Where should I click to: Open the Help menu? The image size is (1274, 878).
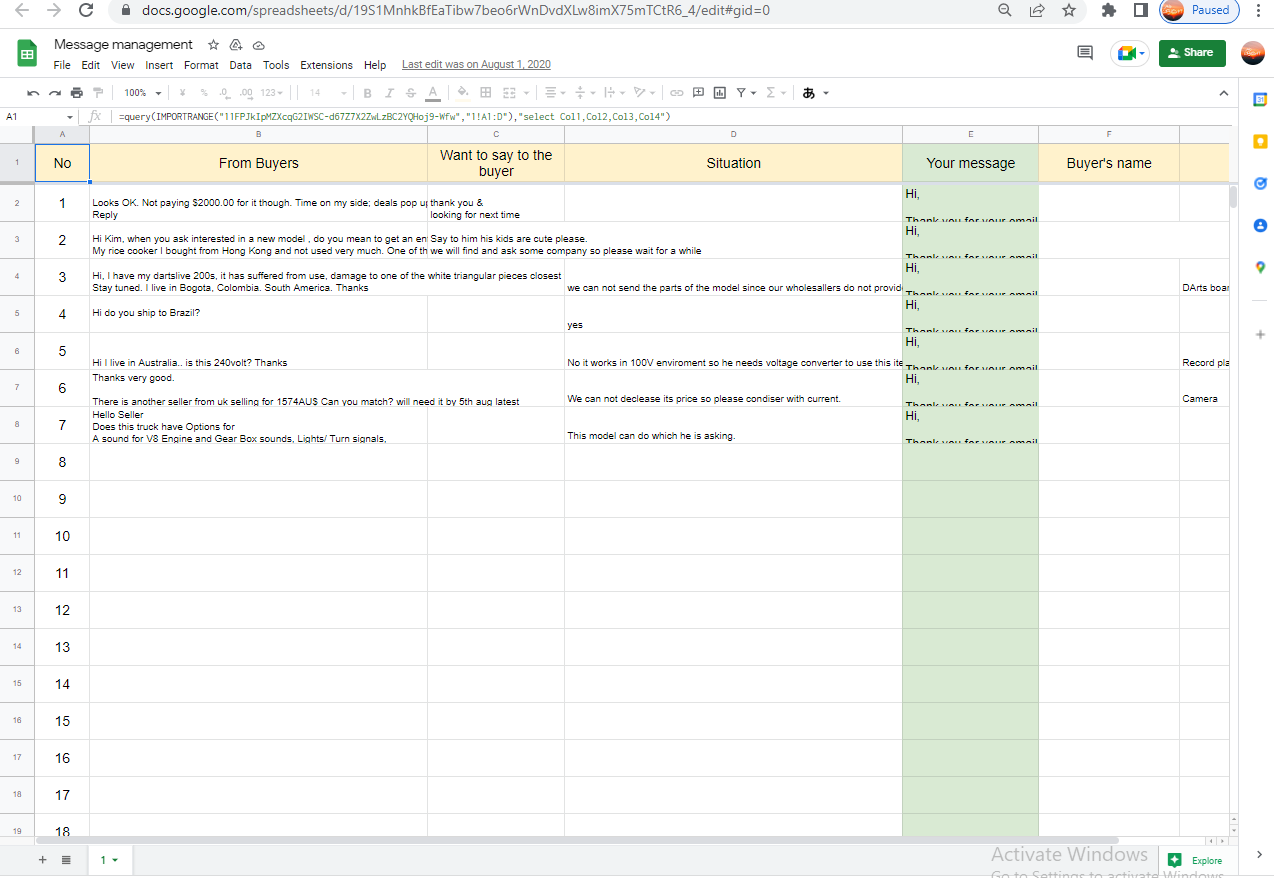375,65
